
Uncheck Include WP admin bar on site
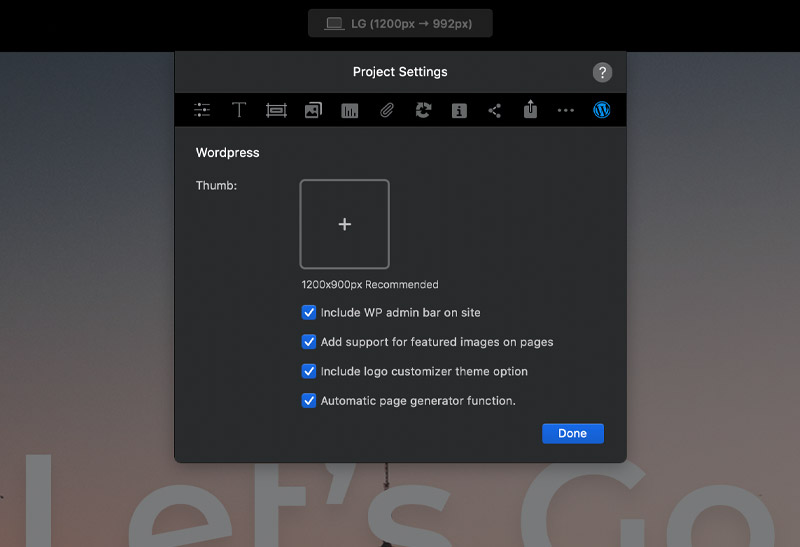(x=309, y=313)
